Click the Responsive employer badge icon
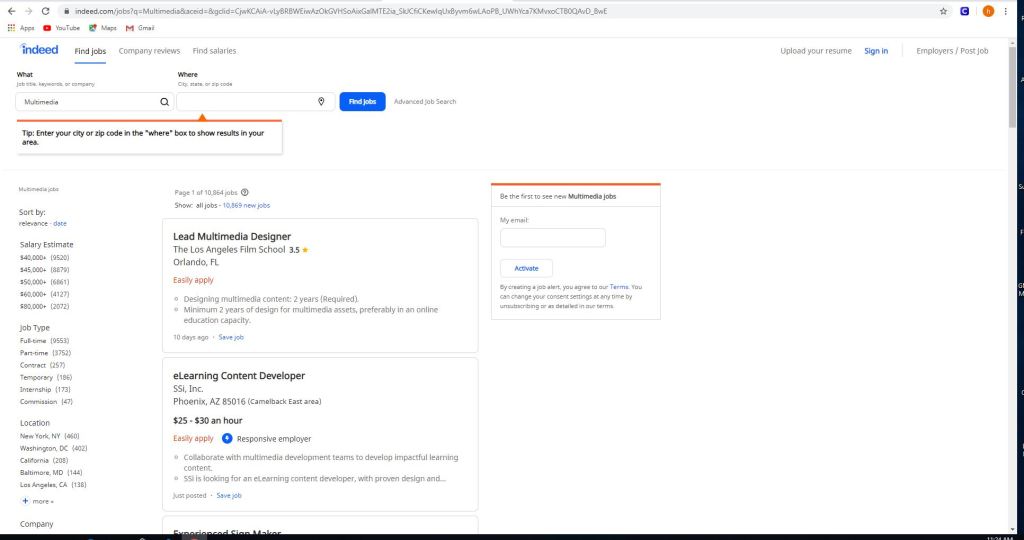This screenshot has height=540, width=1024. click(x=227, y=438)
